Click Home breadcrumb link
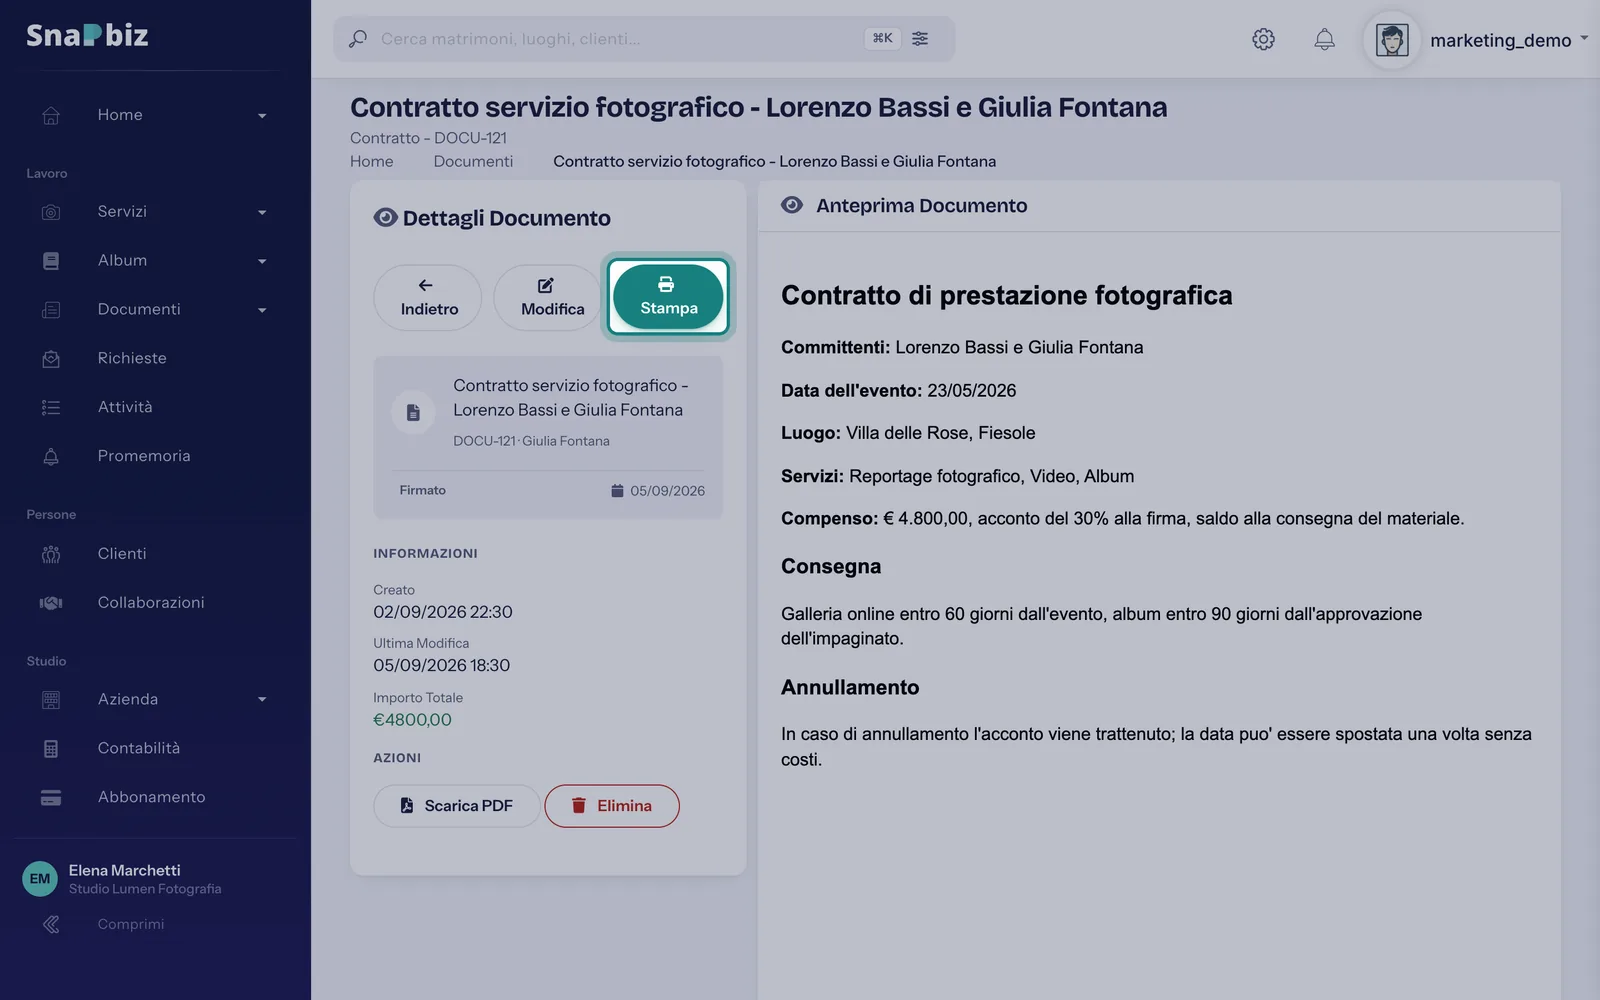This screenshot has width=1600, height=1000. [x=372, y=161]
